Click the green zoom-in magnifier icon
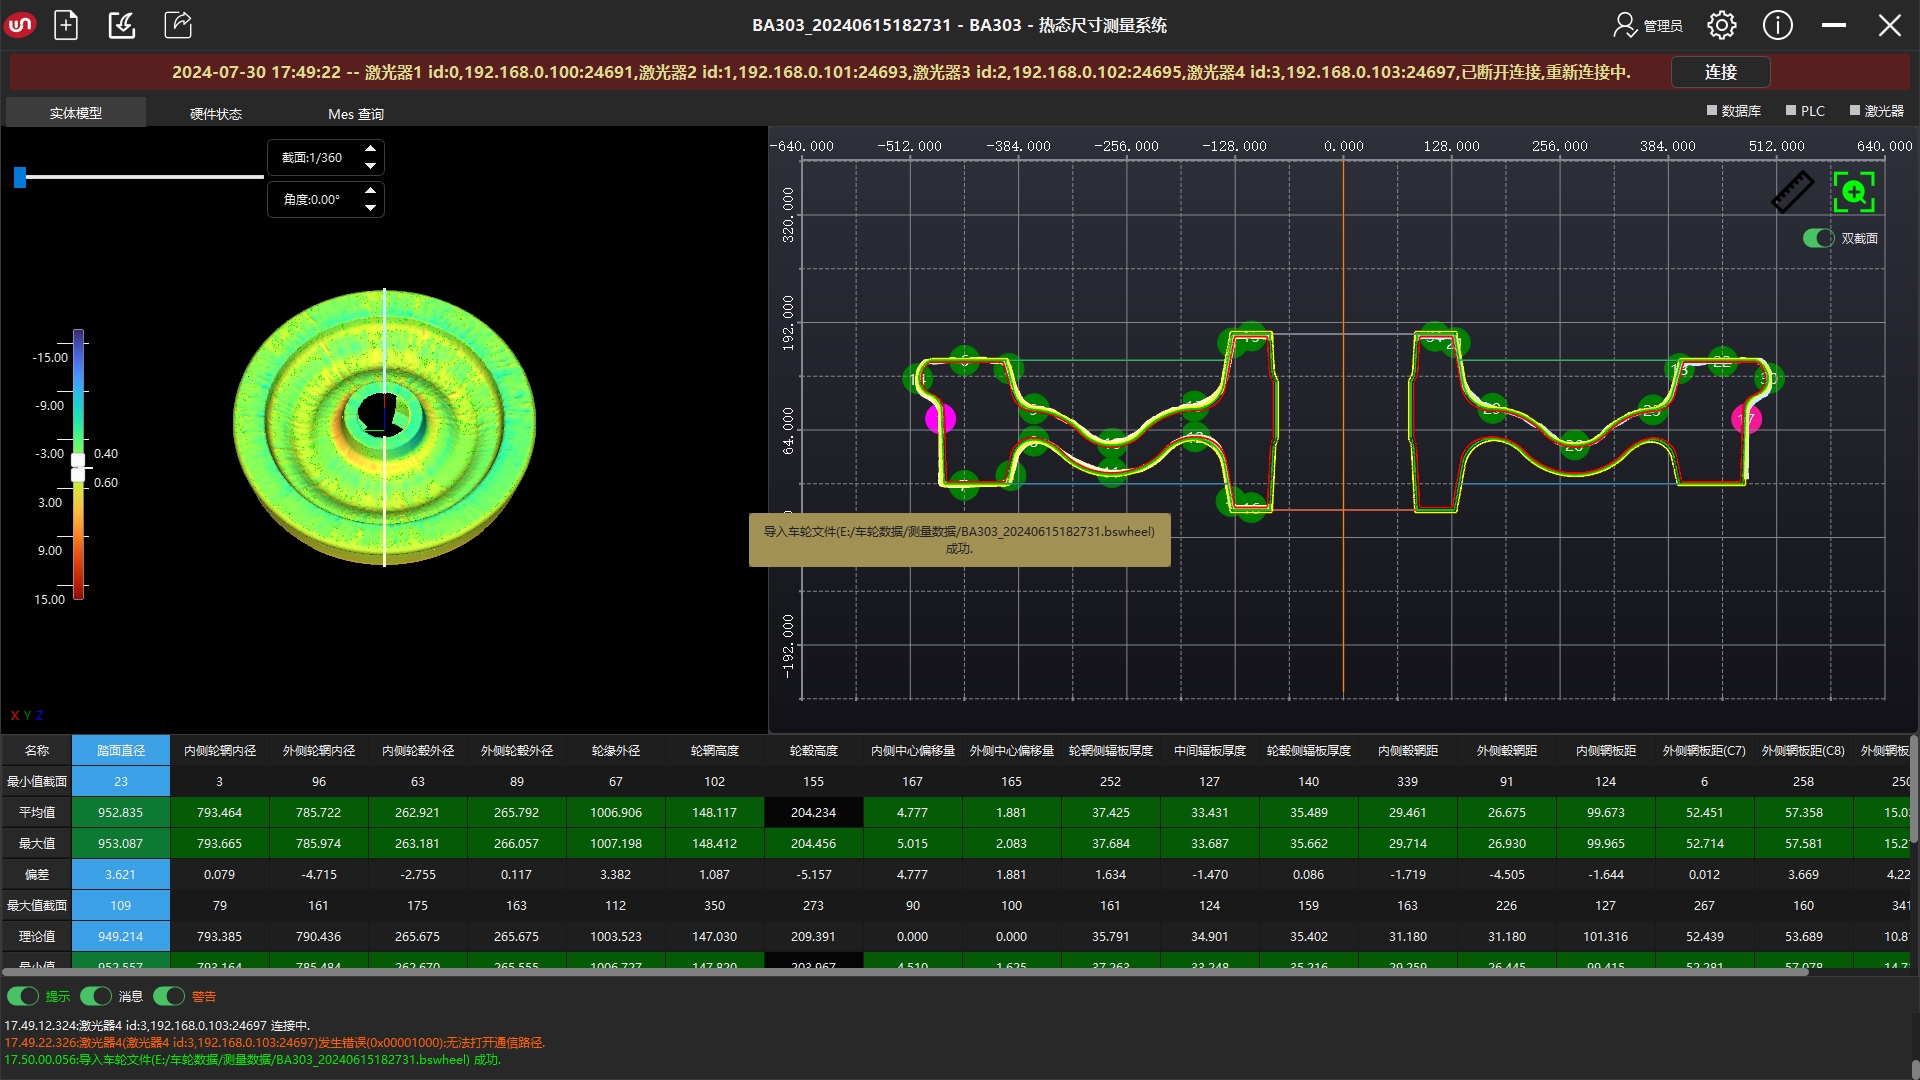The image size is (1920, 1080). point(1854,192)
